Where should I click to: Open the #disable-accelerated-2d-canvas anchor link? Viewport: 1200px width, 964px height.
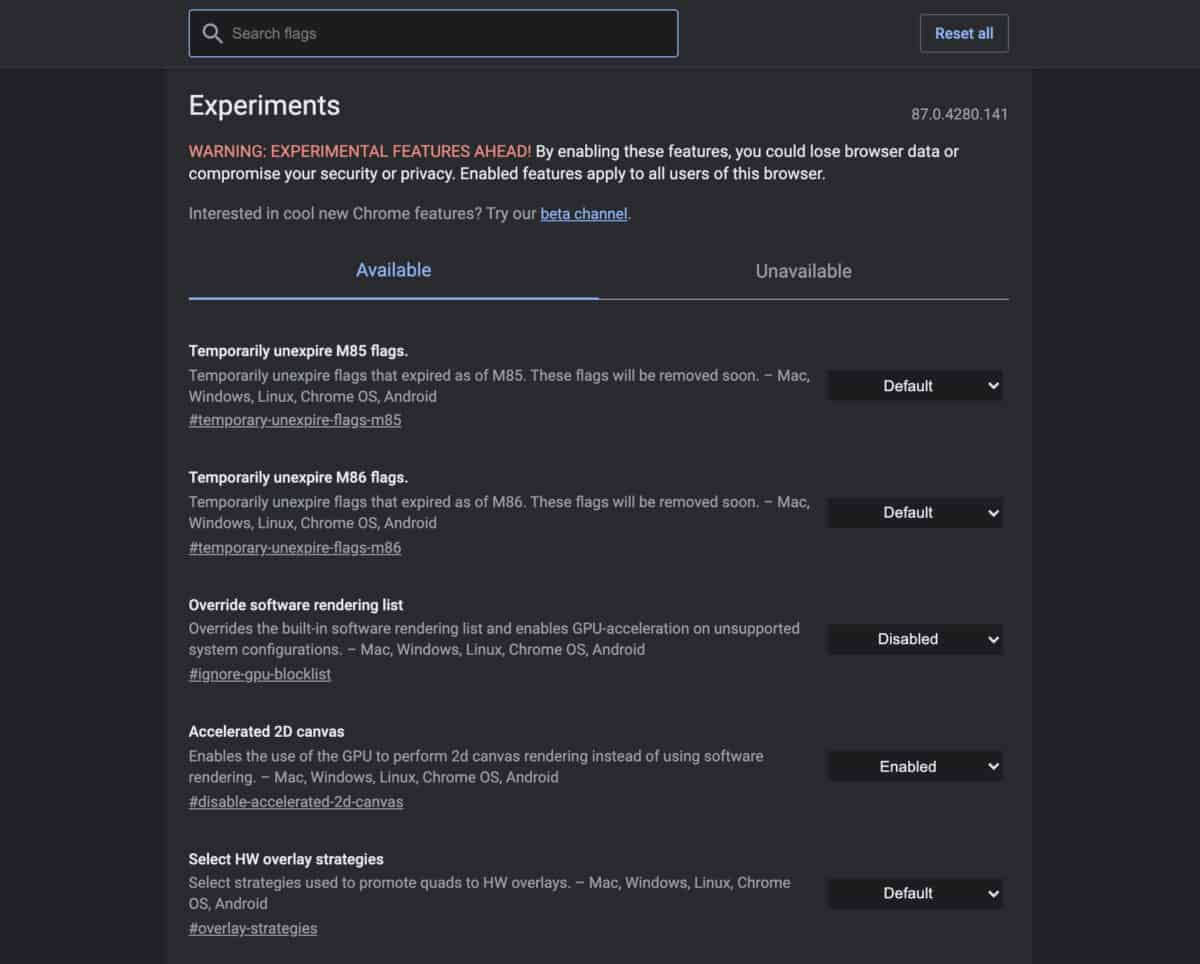[296, 802]
